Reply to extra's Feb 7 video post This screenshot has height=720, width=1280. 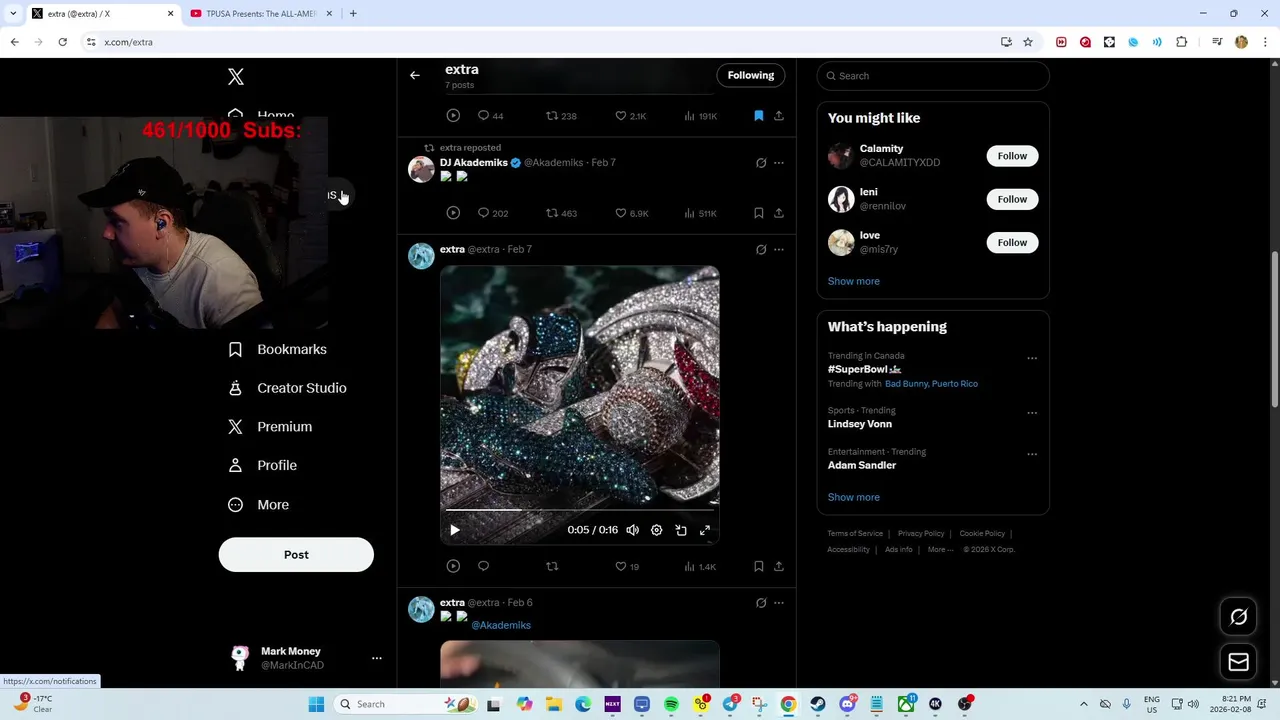coord(484,566)
